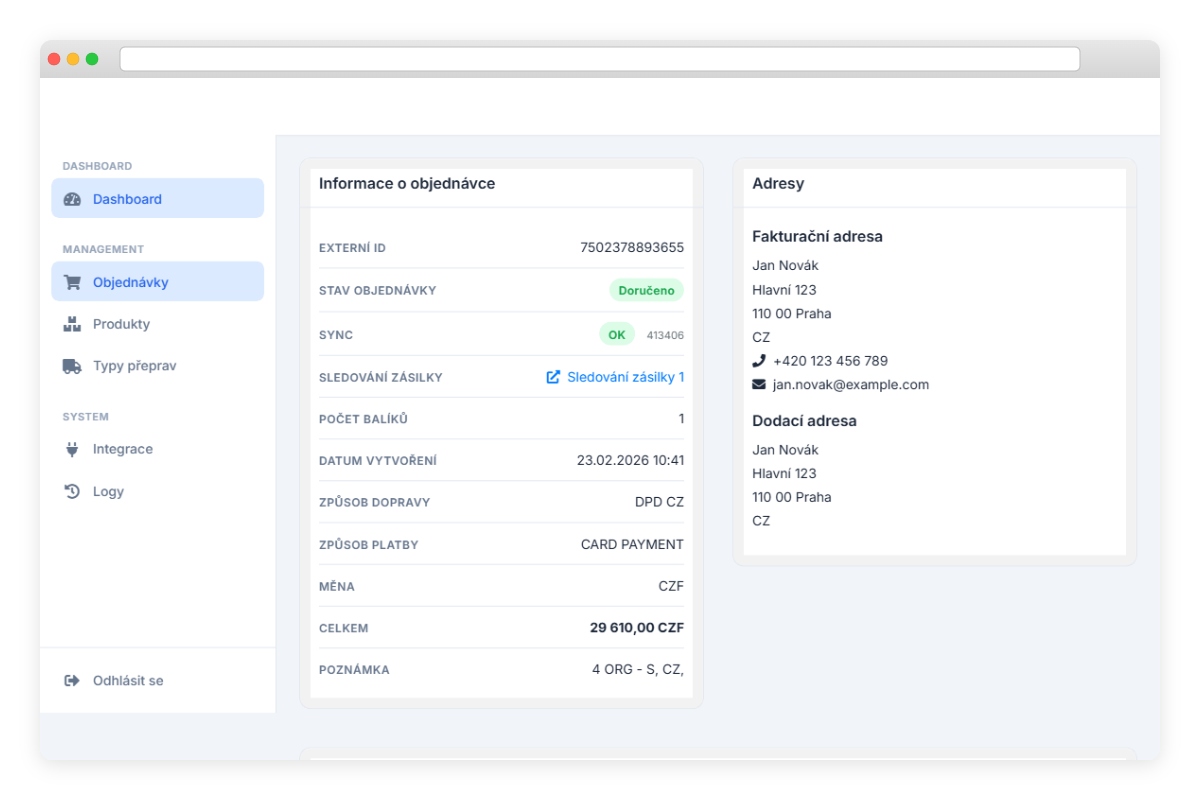Open Typy přeprav section
This screenshot has height=800, width=1200.
[134, 366]
